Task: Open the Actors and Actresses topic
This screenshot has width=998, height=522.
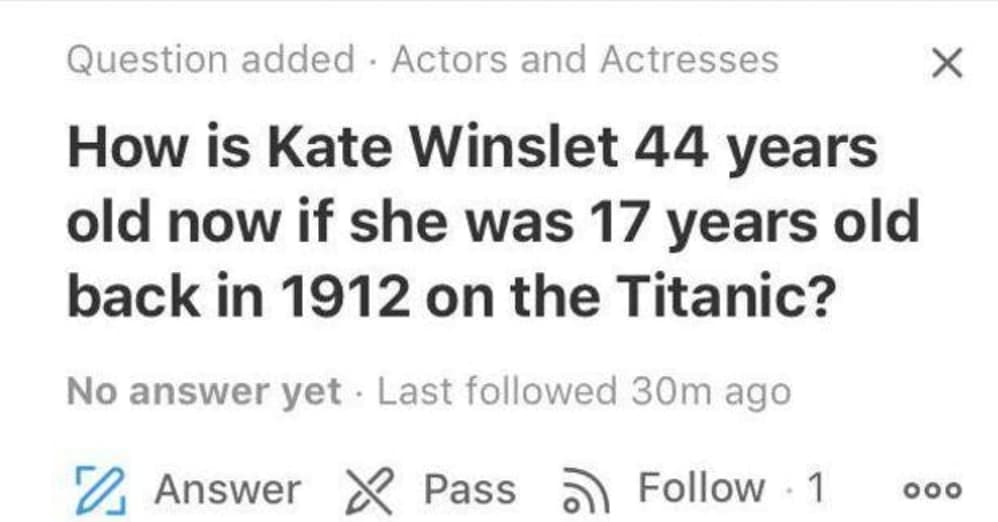Action: tap(584, 60)
